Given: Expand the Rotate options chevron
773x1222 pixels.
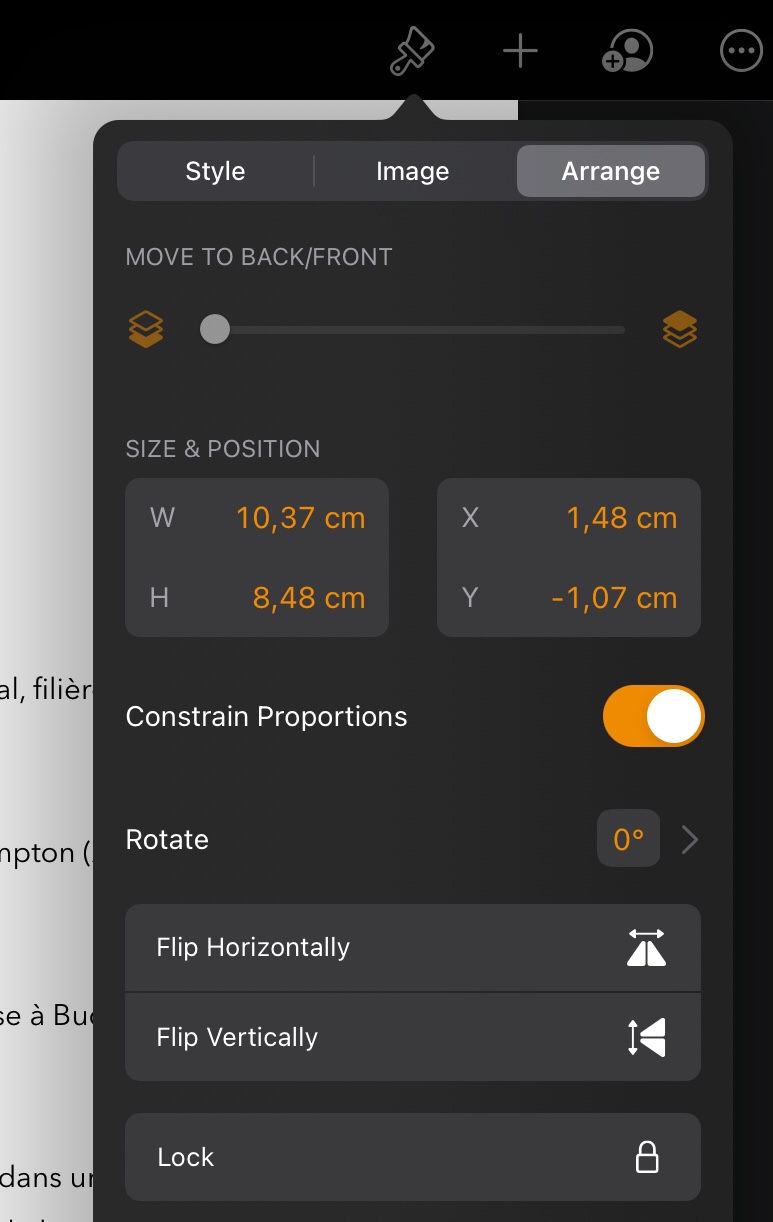Looking at the screenshot, I should 689,840.
